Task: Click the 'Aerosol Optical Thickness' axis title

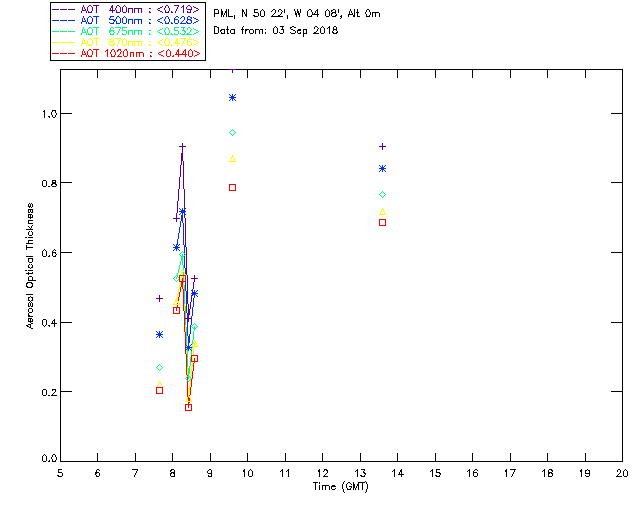Action: click(x=30, y=266)
